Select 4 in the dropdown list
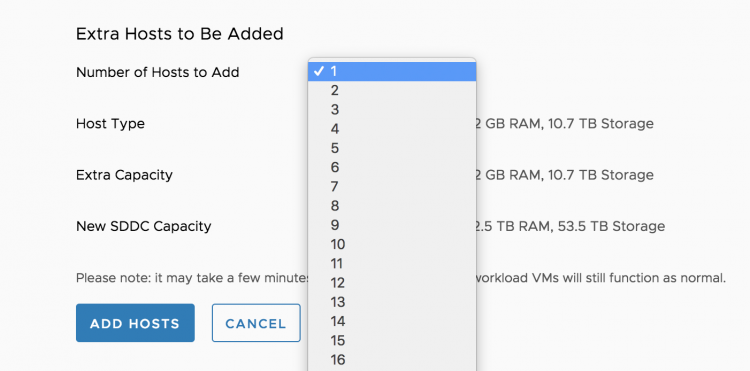The width and height of the screenshot is (750, 371). coord(392,129)
